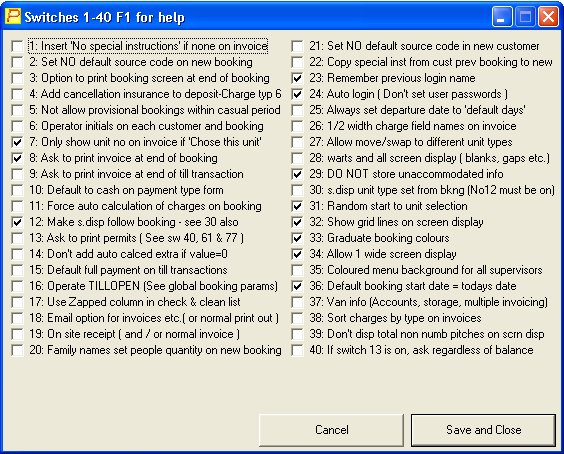The width and height of the screenshot is (564, 454).
Task: Uncheck switch 8 ask to print invoice
Action: 17,158
